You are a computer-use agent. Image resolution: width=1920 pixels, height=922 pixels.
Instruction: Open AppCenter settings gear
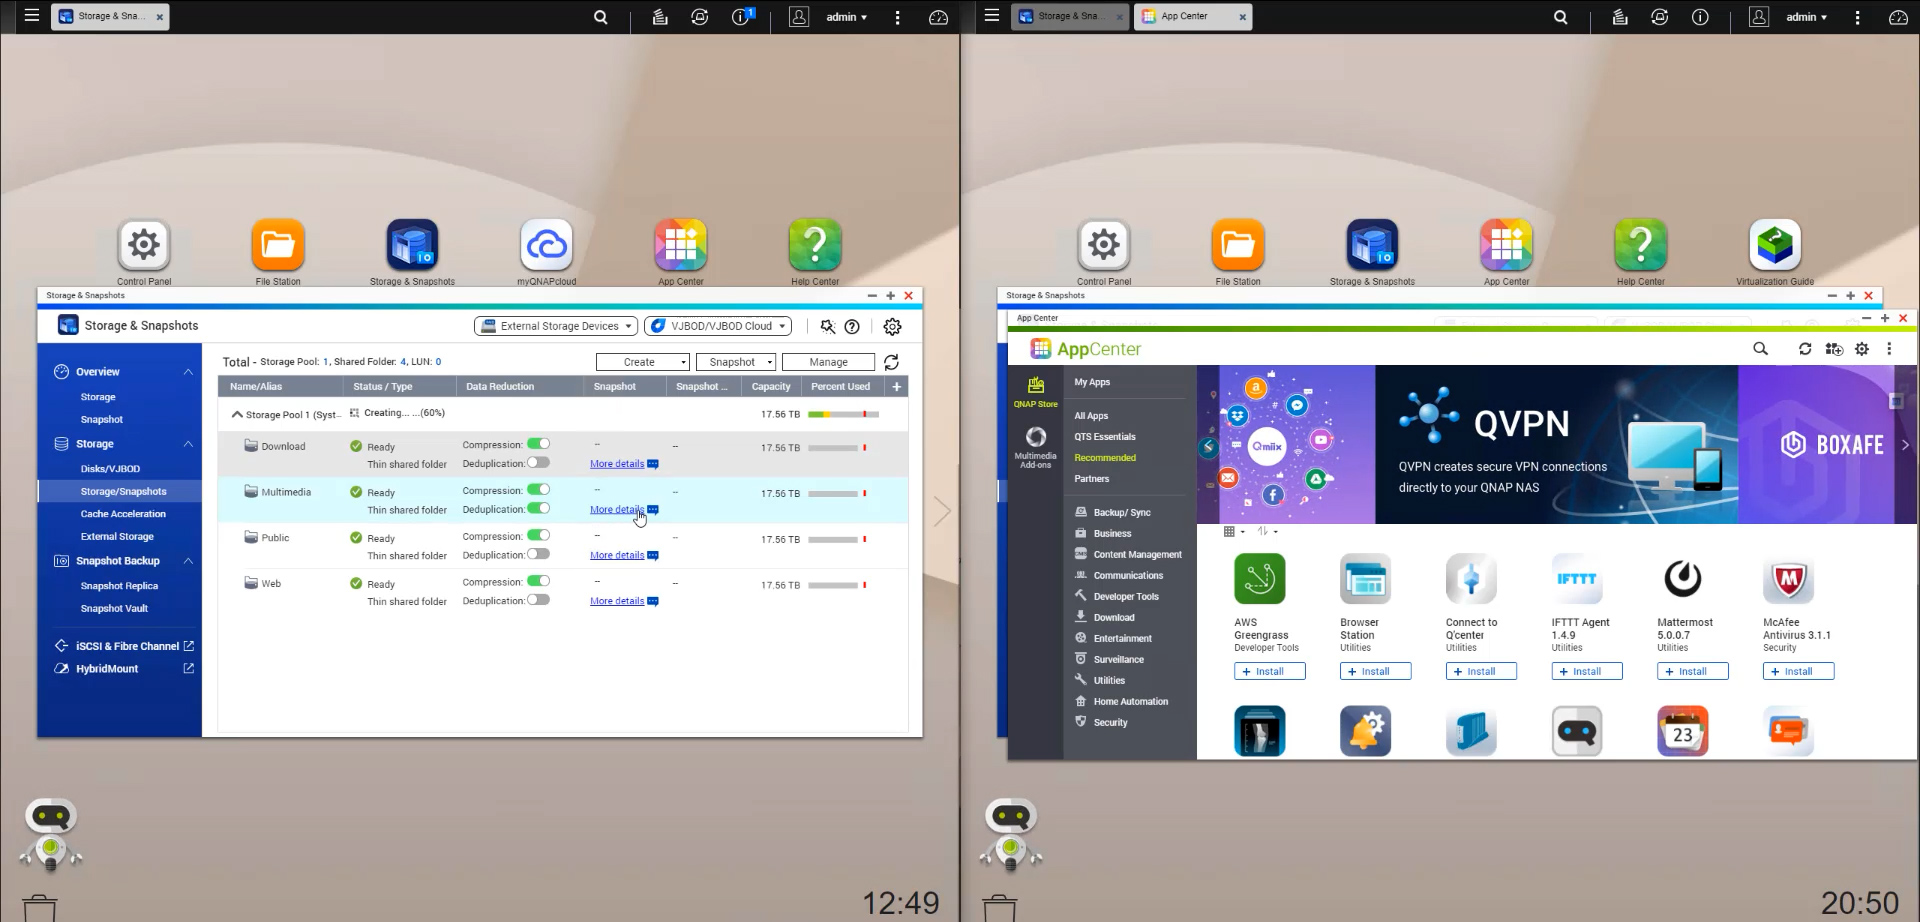[x=1862, y=349]
